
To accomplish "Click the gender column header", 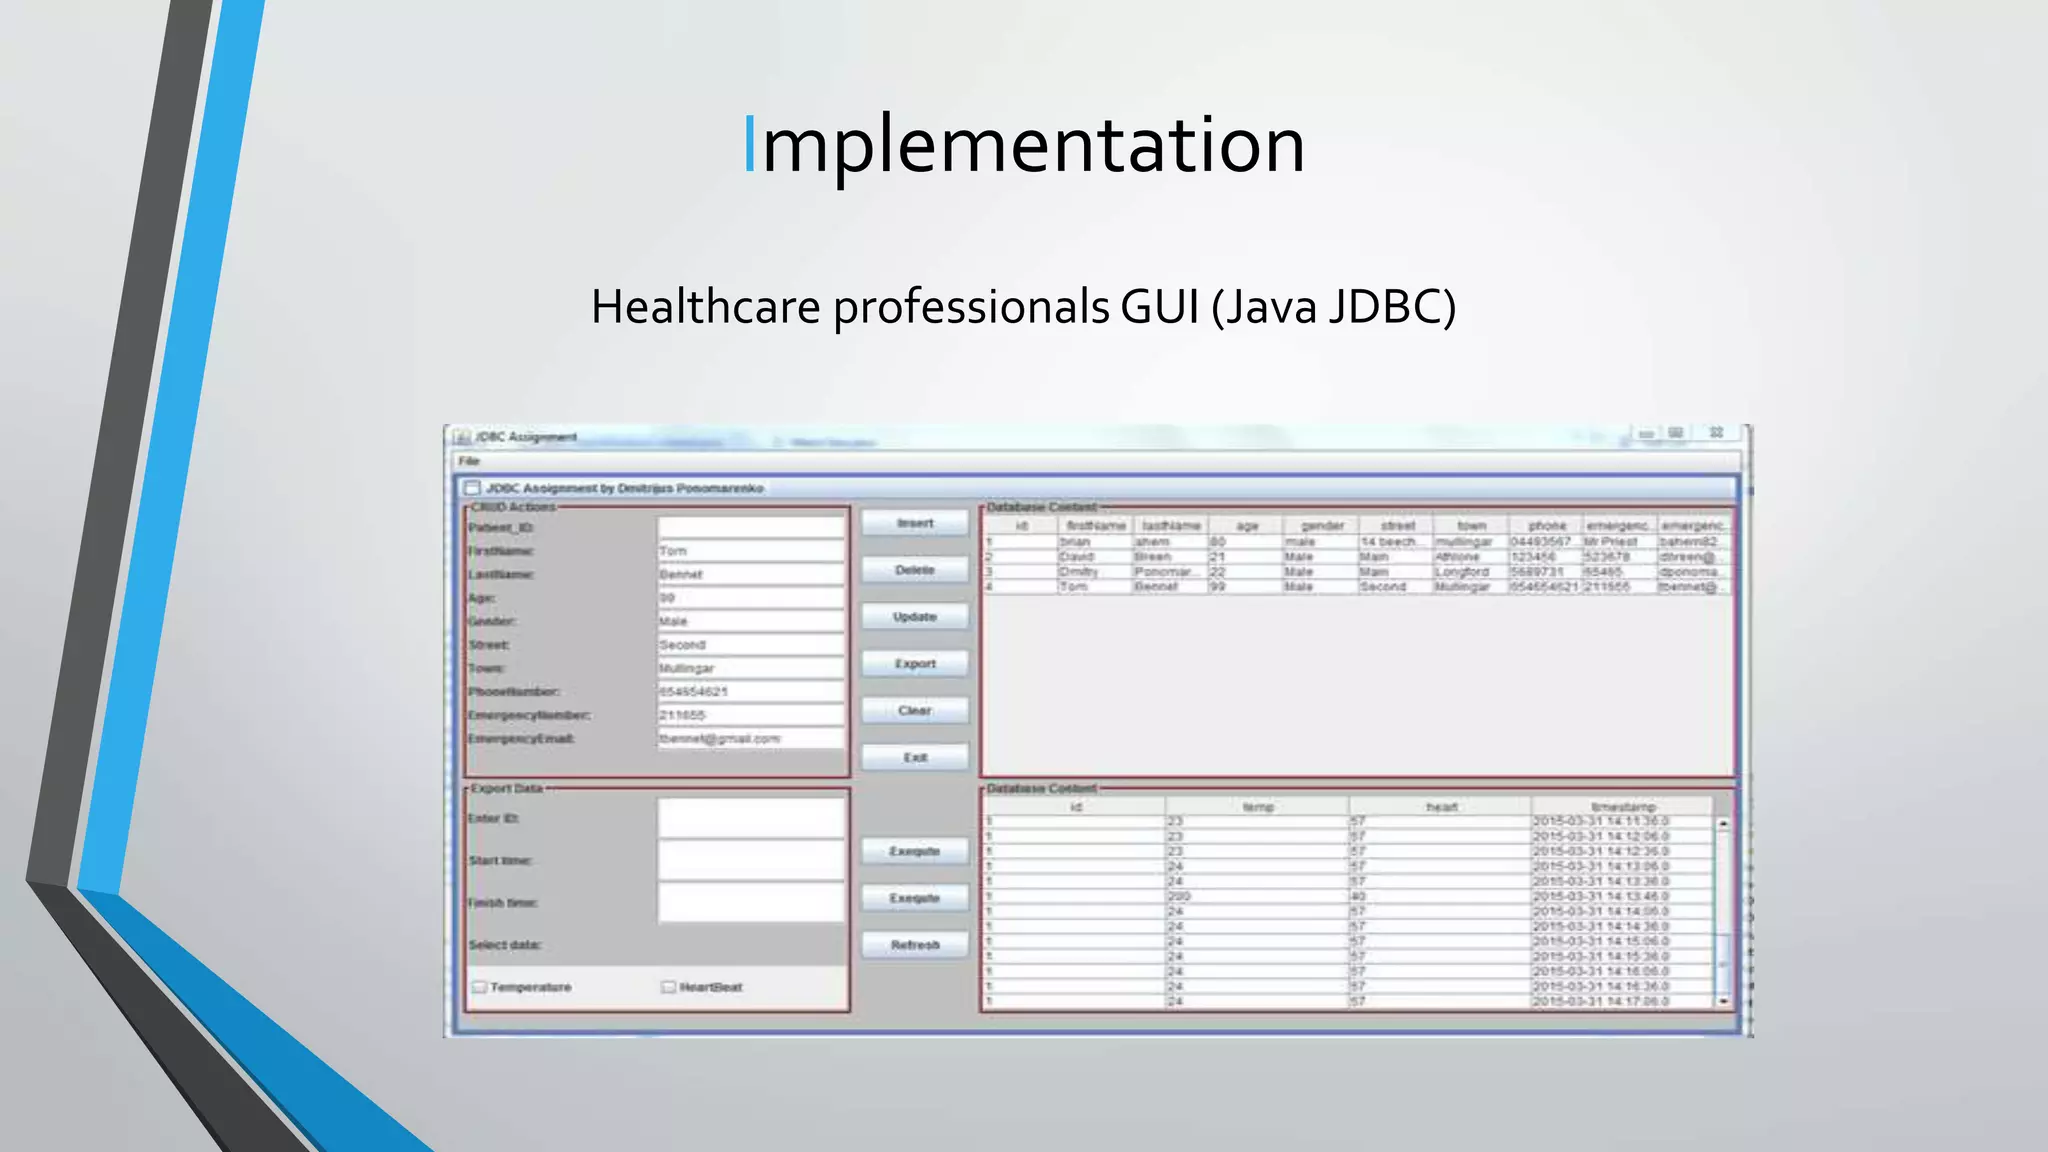I will 1321,525.
